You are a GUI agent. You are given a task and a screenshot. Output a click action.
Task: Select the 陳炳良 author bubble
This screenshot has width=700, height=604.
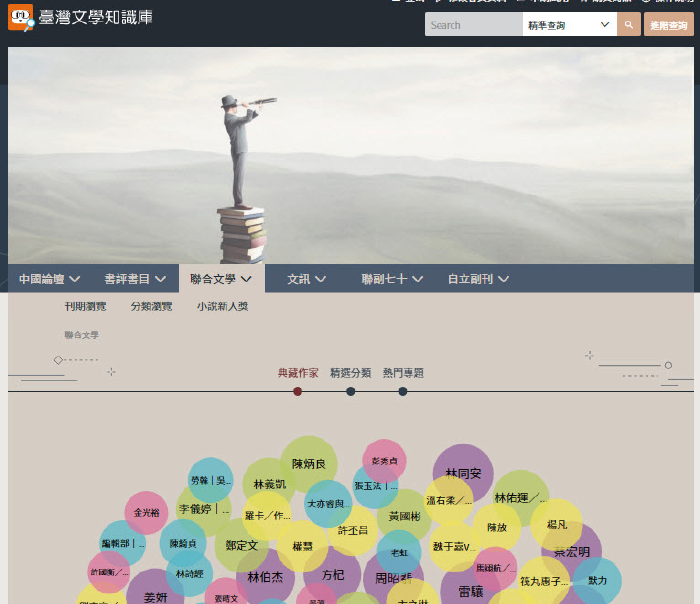pyautogui.click(x=308, y=464)
